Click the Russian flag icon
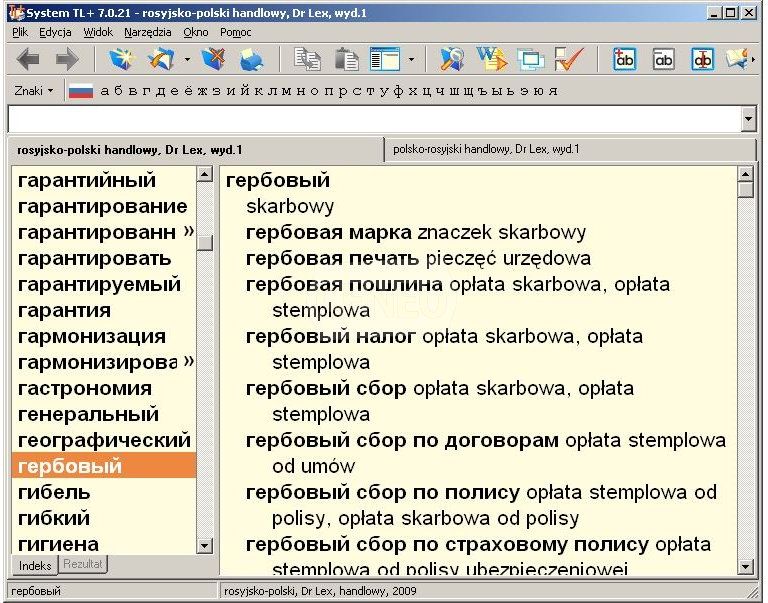 point(81,91)
